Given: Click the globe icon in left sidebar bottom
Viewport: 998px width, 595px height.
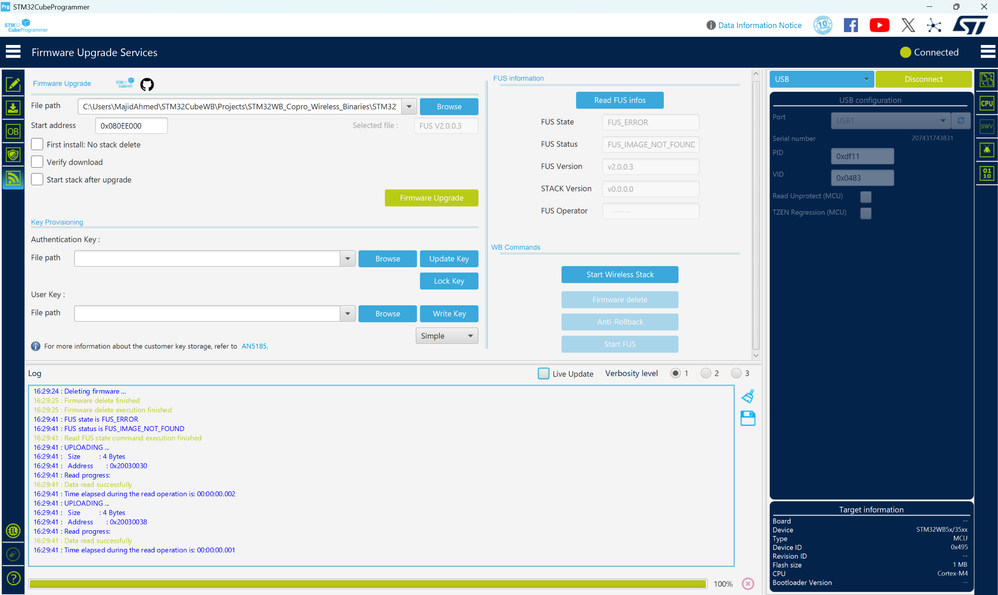Looking at the screenshot, I should [13, 531].
